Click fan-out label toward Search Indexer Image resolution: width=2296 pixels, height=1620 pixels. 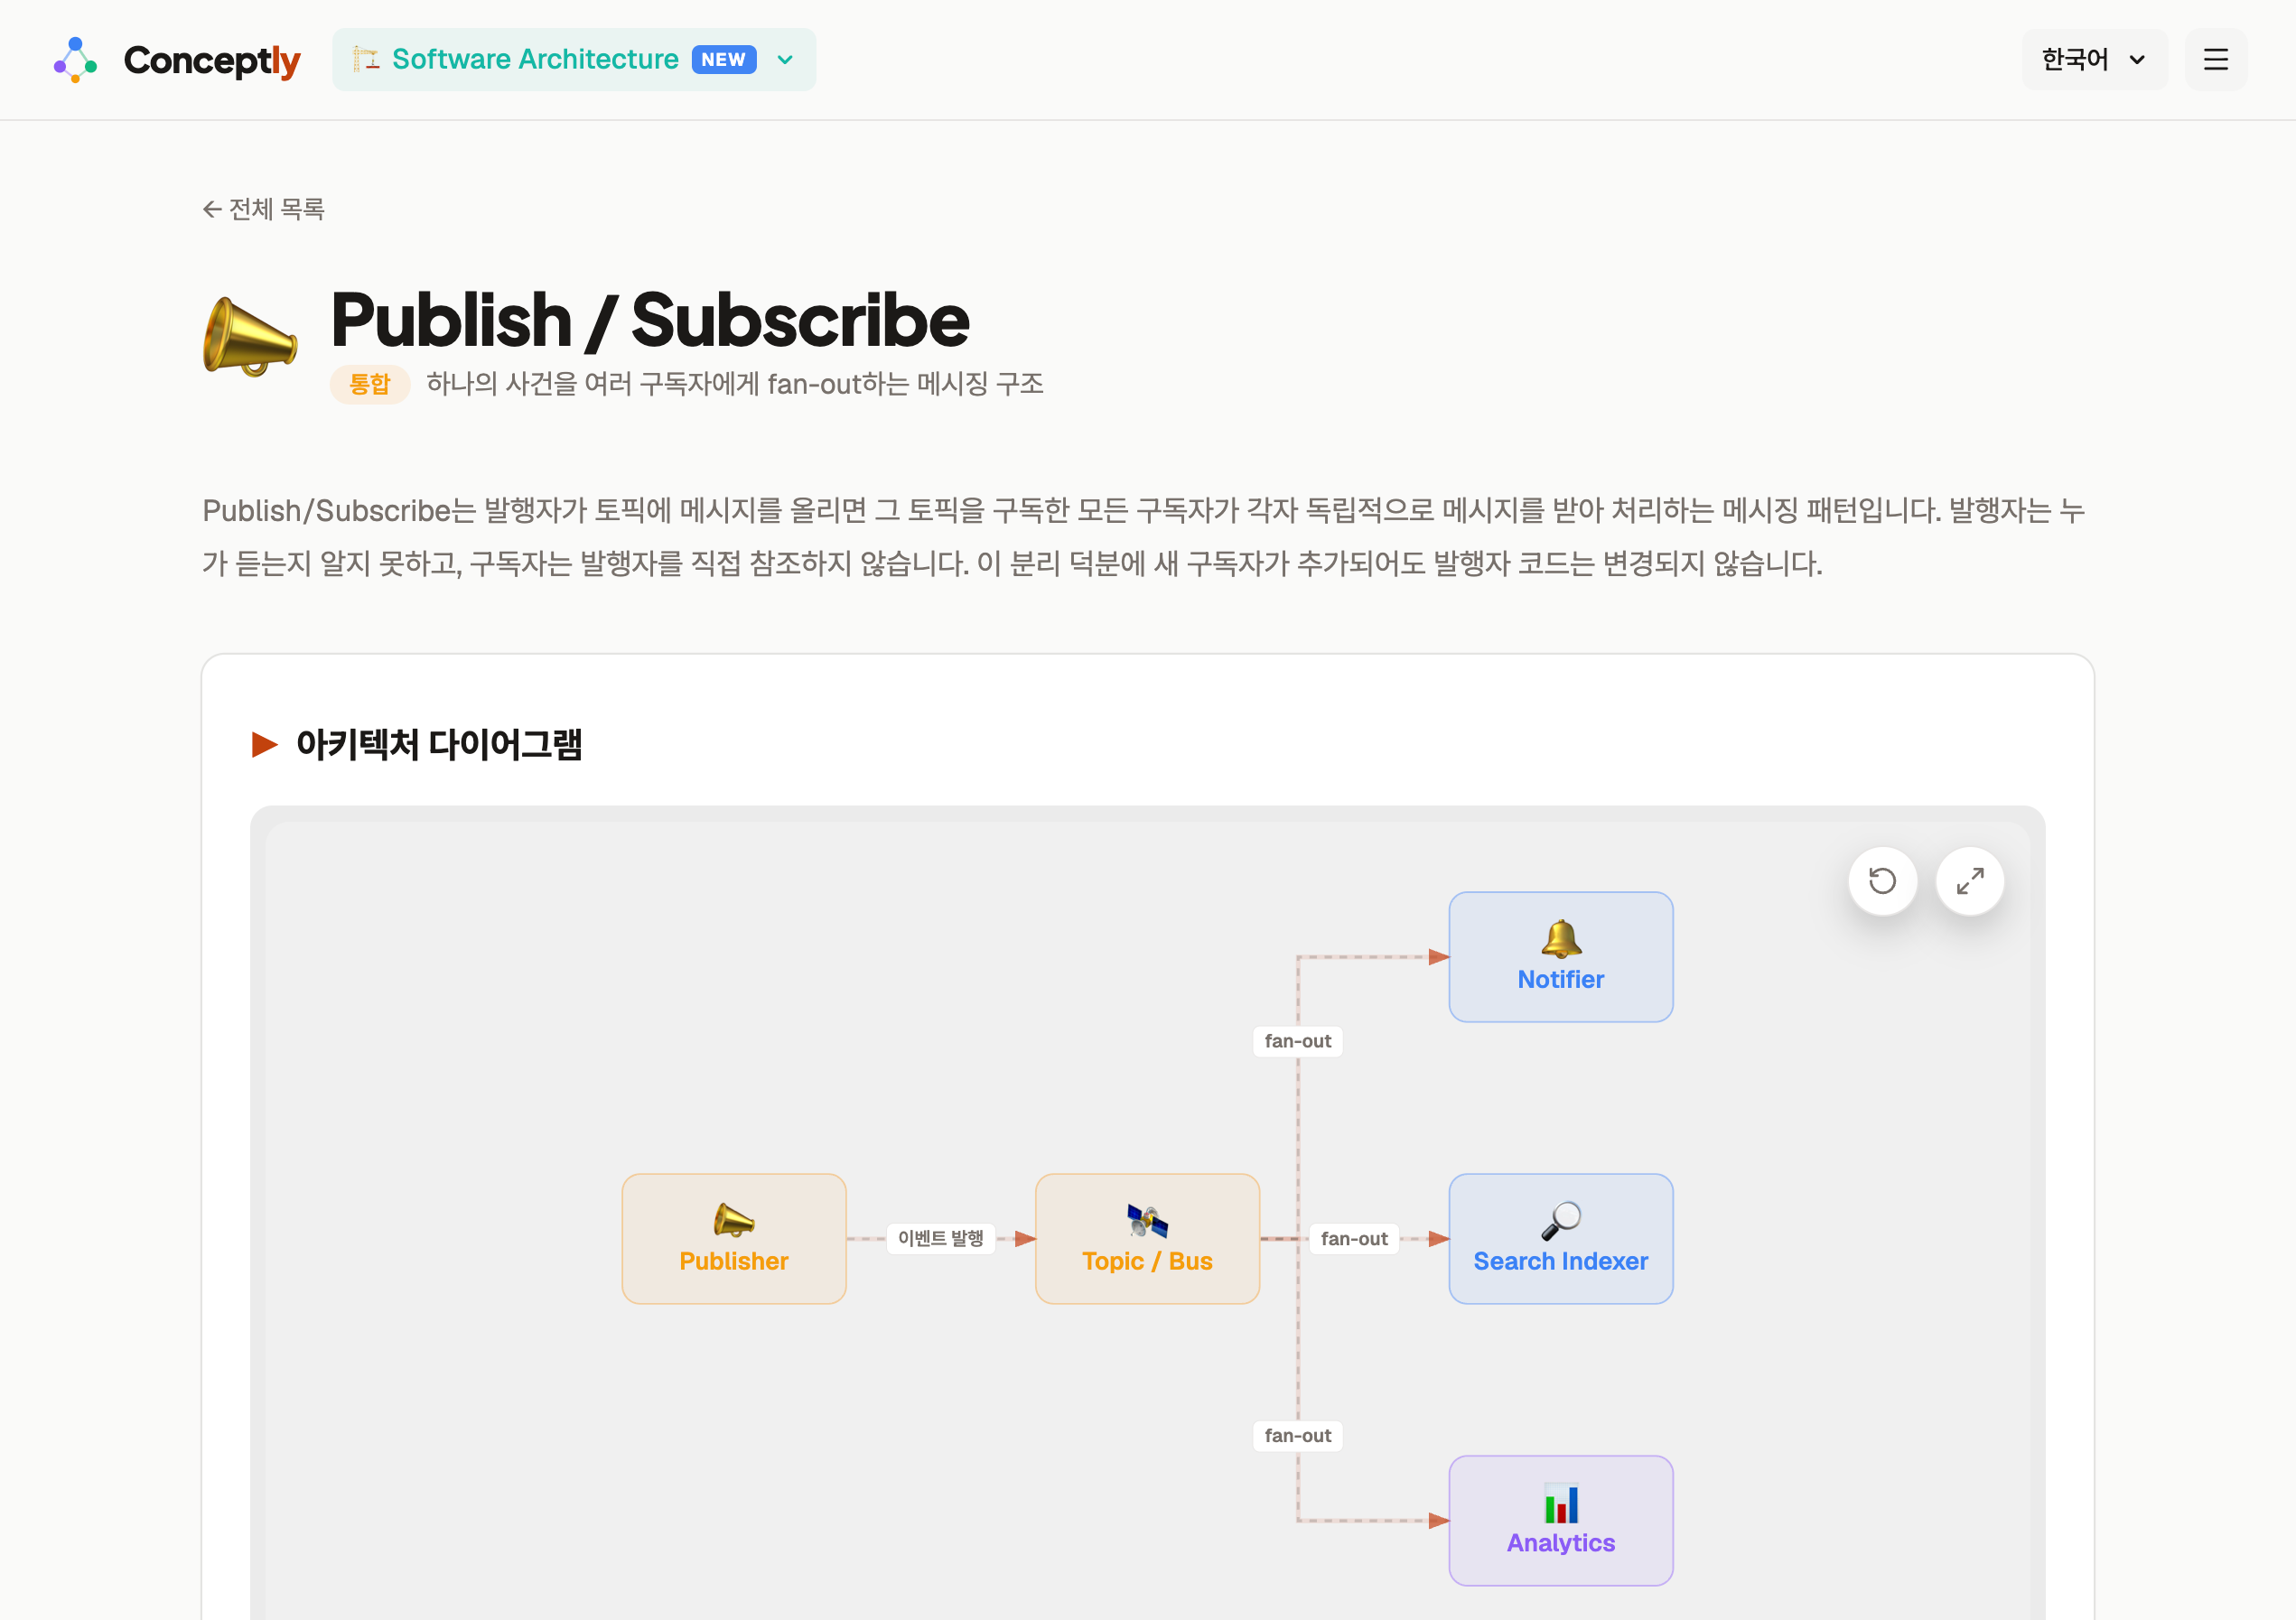click(x=1353, y=1238)
